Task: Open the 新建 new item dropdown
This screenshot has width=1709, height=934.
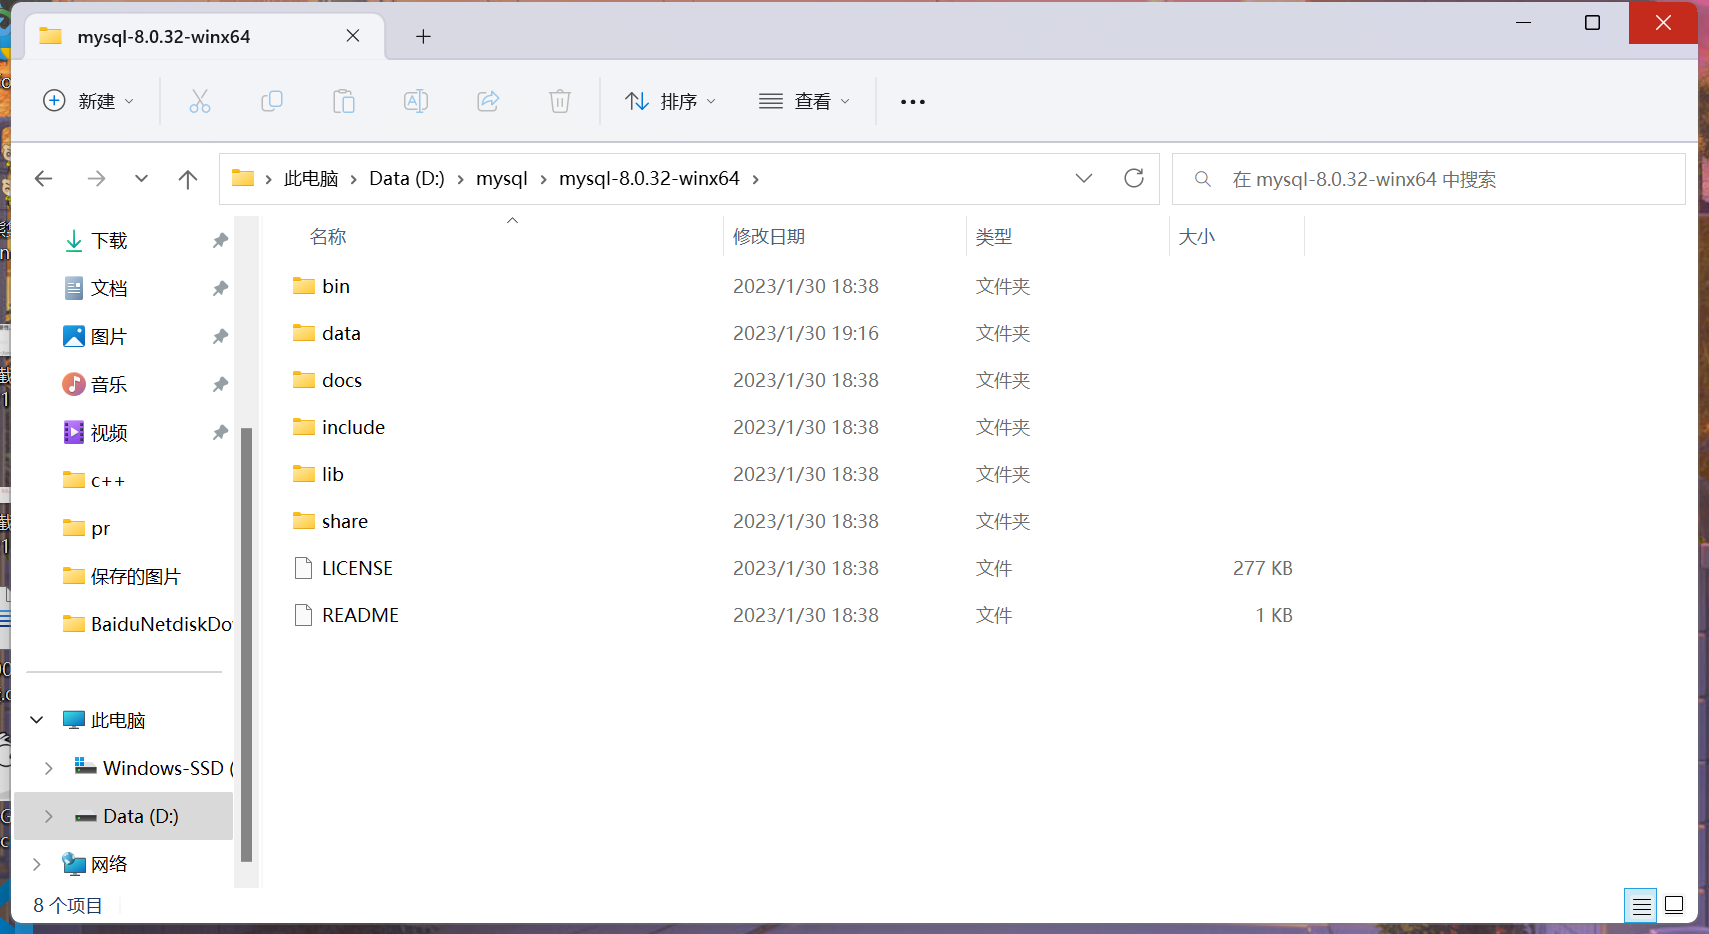Action: pos(89,101)
